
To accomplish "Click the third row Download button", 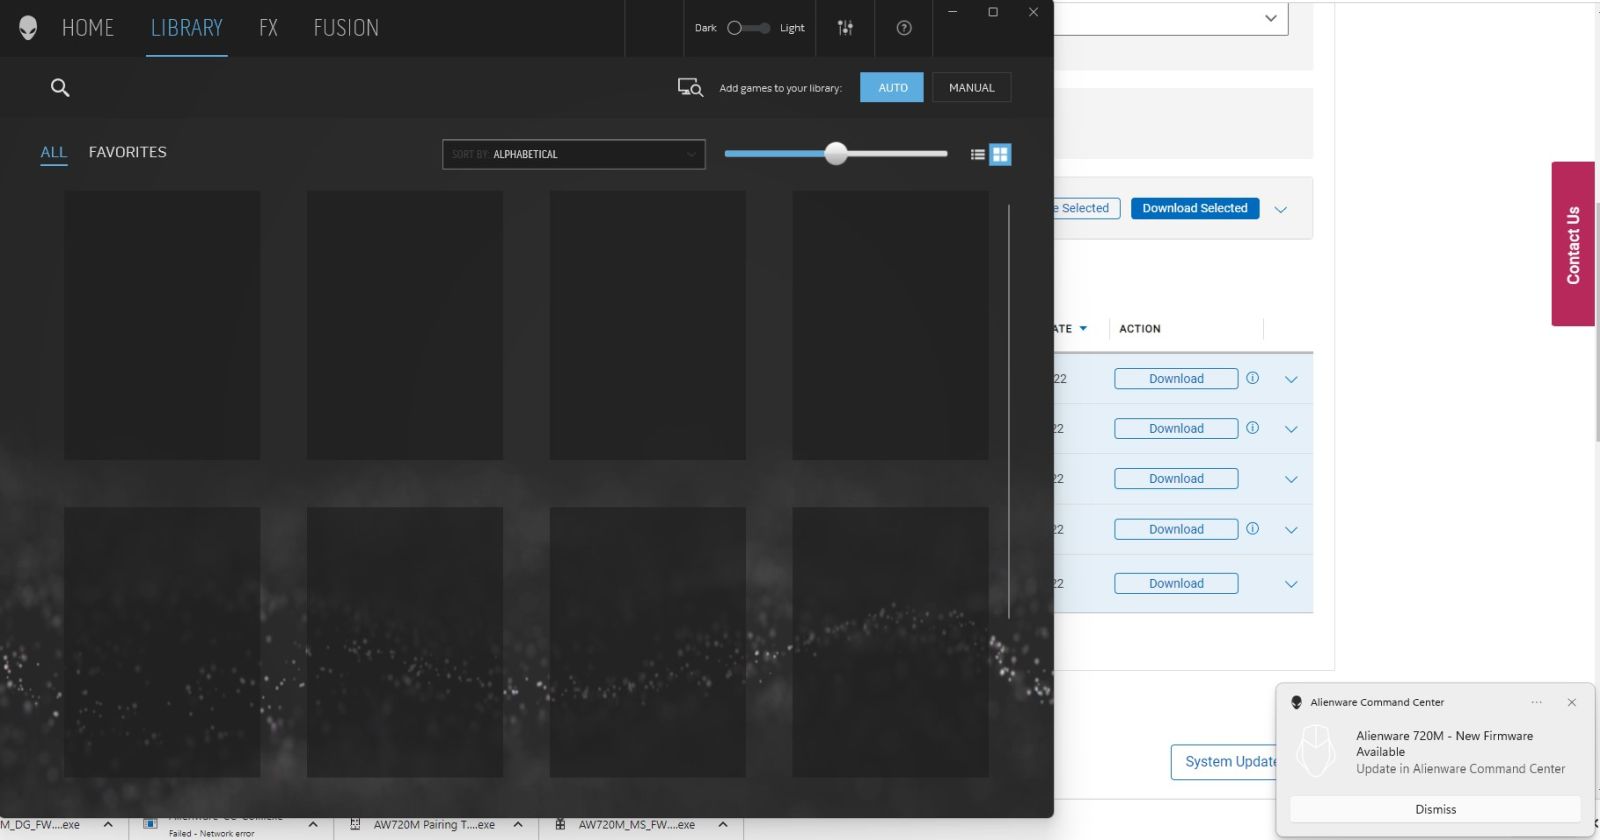I will 1176,478.
